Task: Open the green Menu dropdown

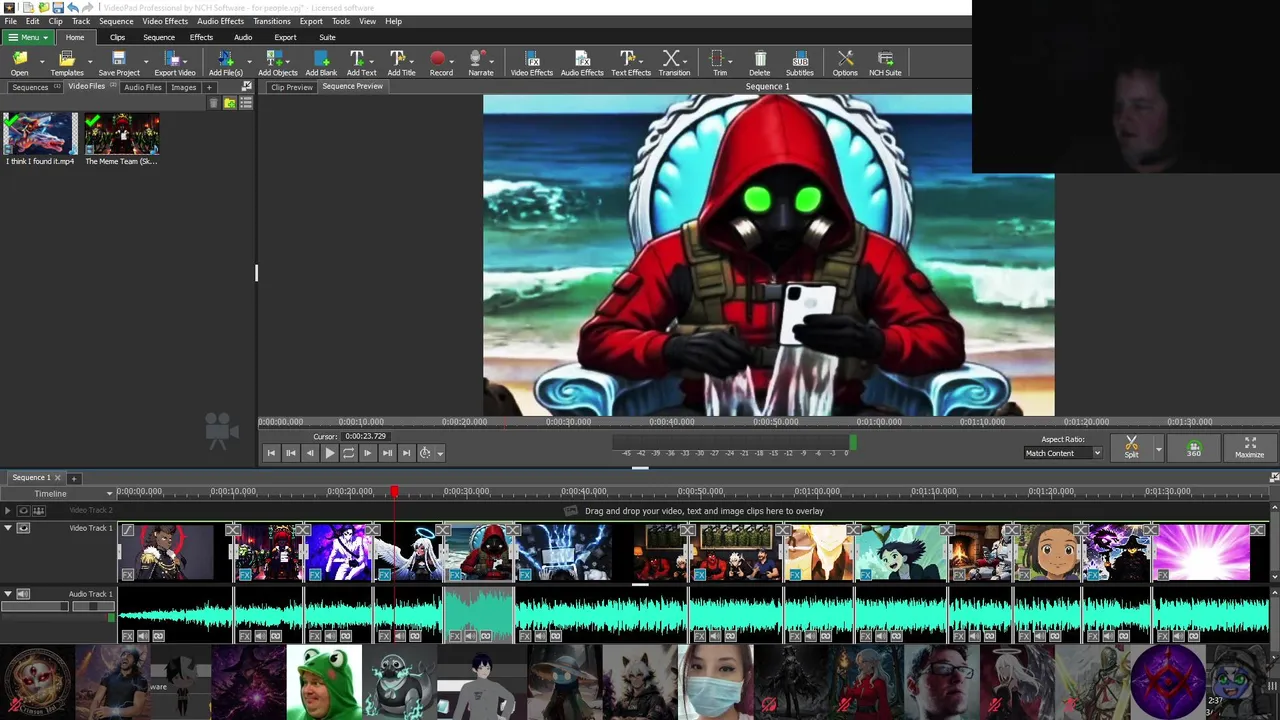Action: click(27, 37)
